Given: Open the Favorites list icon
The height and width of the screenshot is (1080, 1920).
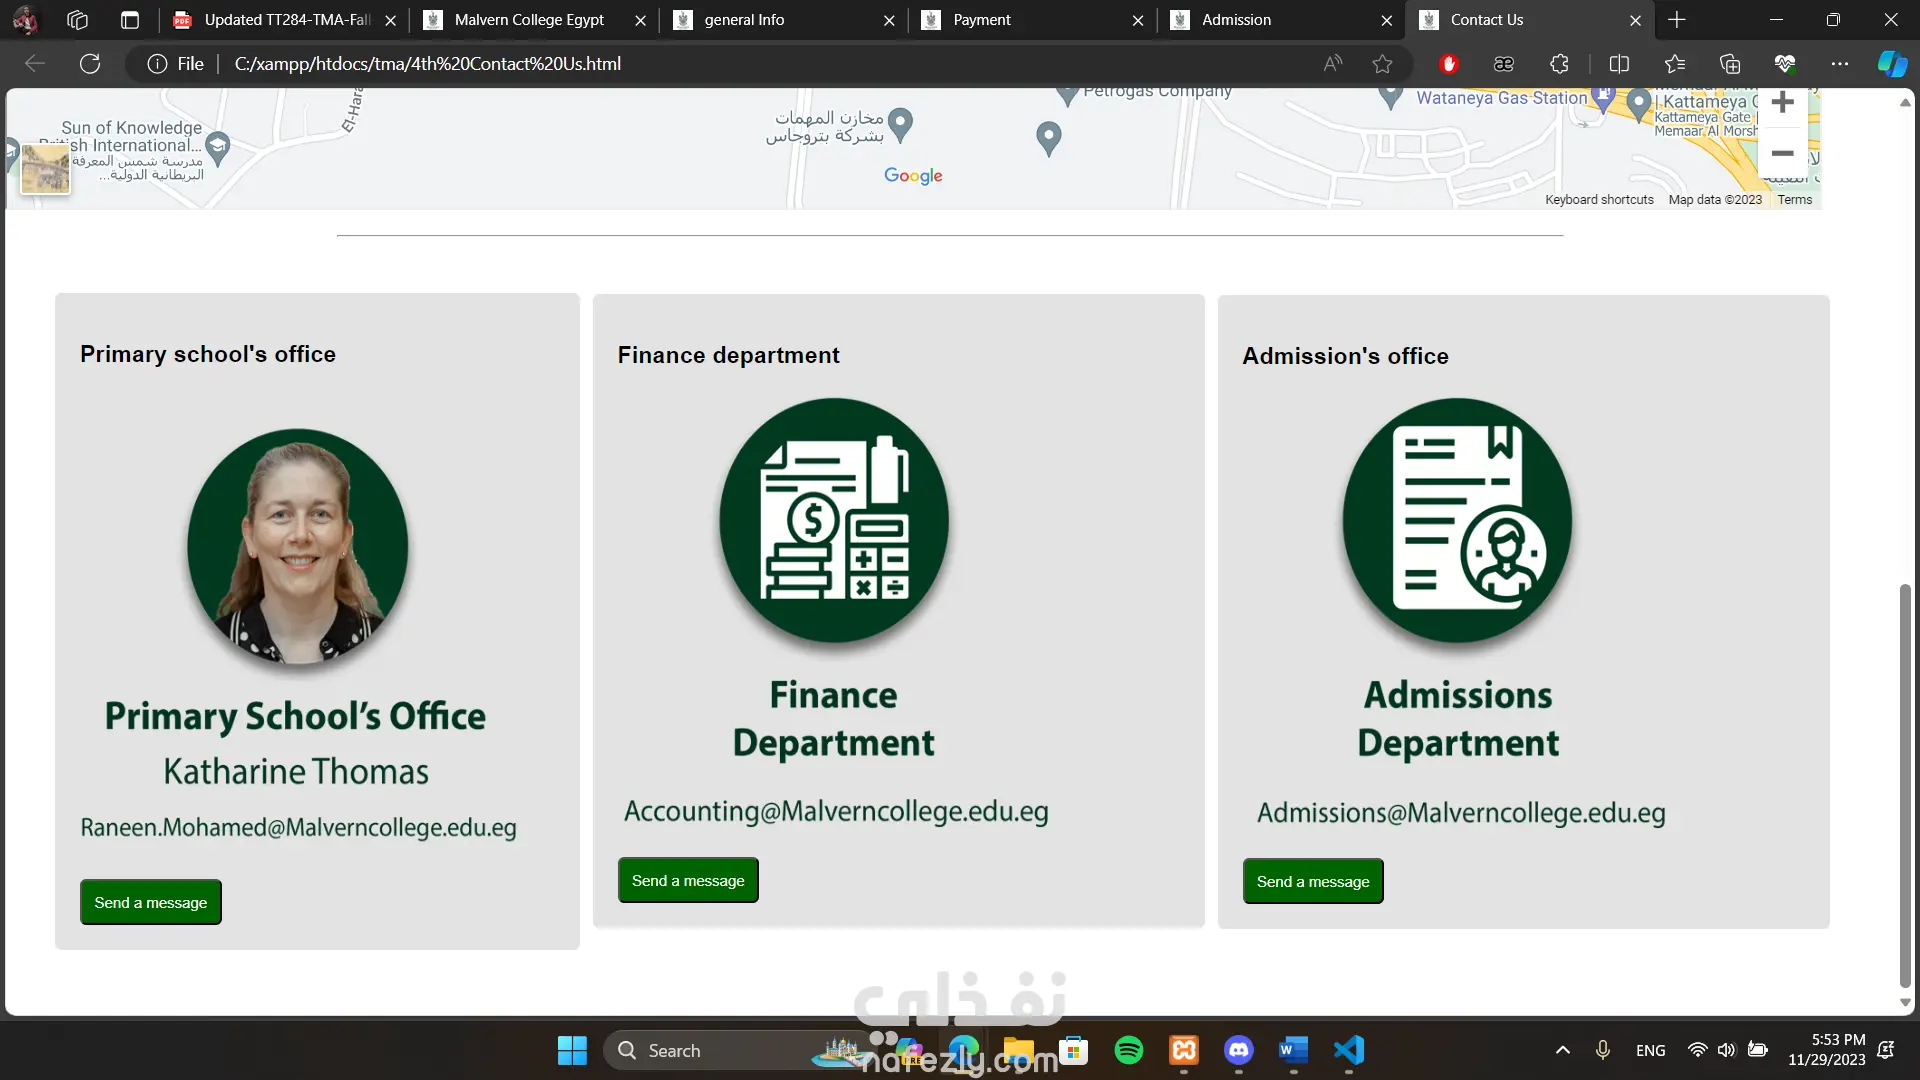Looking at the screenshot, I should tap(1675, 64).
